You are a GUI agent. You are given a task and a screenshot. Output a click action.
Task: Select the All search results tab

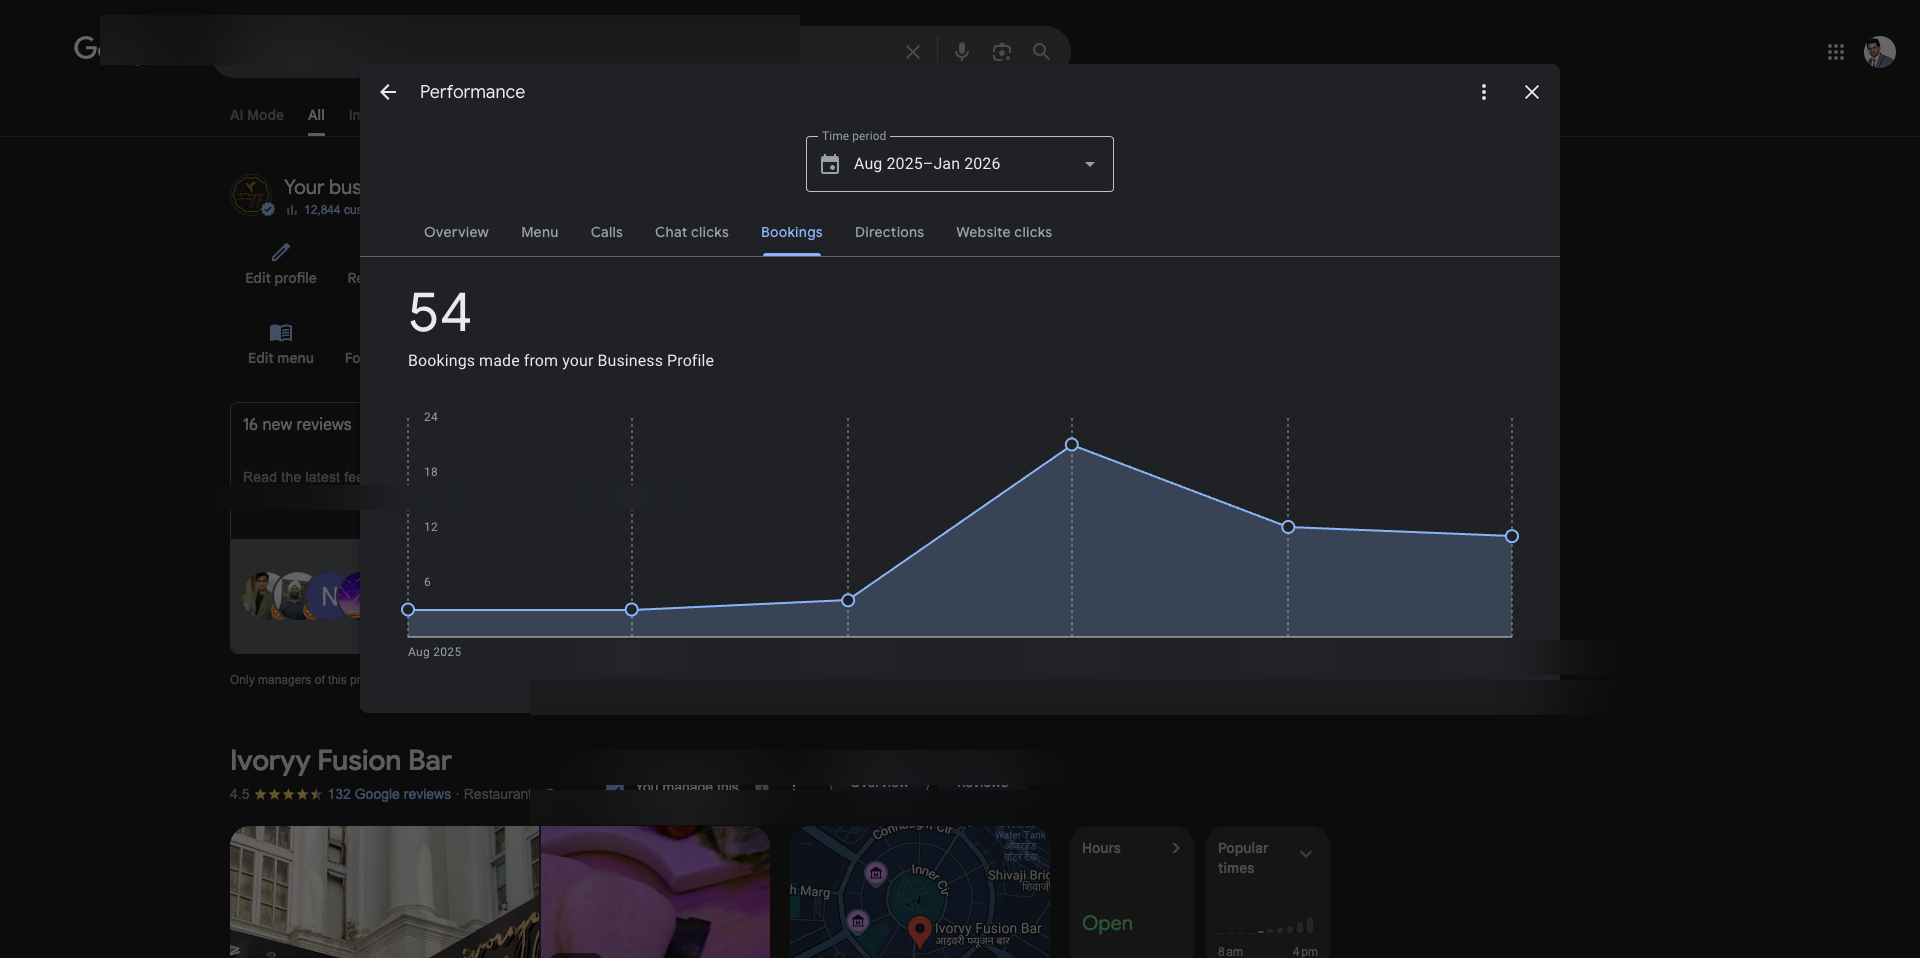coord(316,115)
